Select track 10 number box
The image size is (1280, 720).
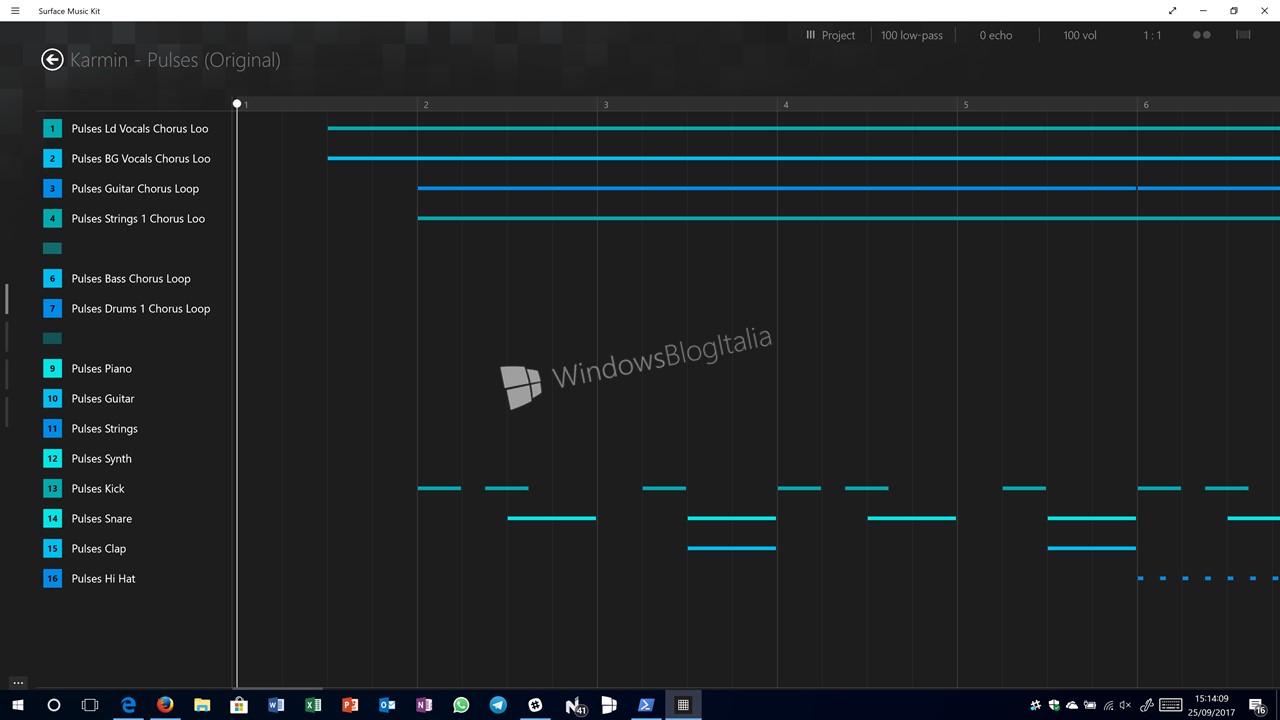[x=52, y=398]
